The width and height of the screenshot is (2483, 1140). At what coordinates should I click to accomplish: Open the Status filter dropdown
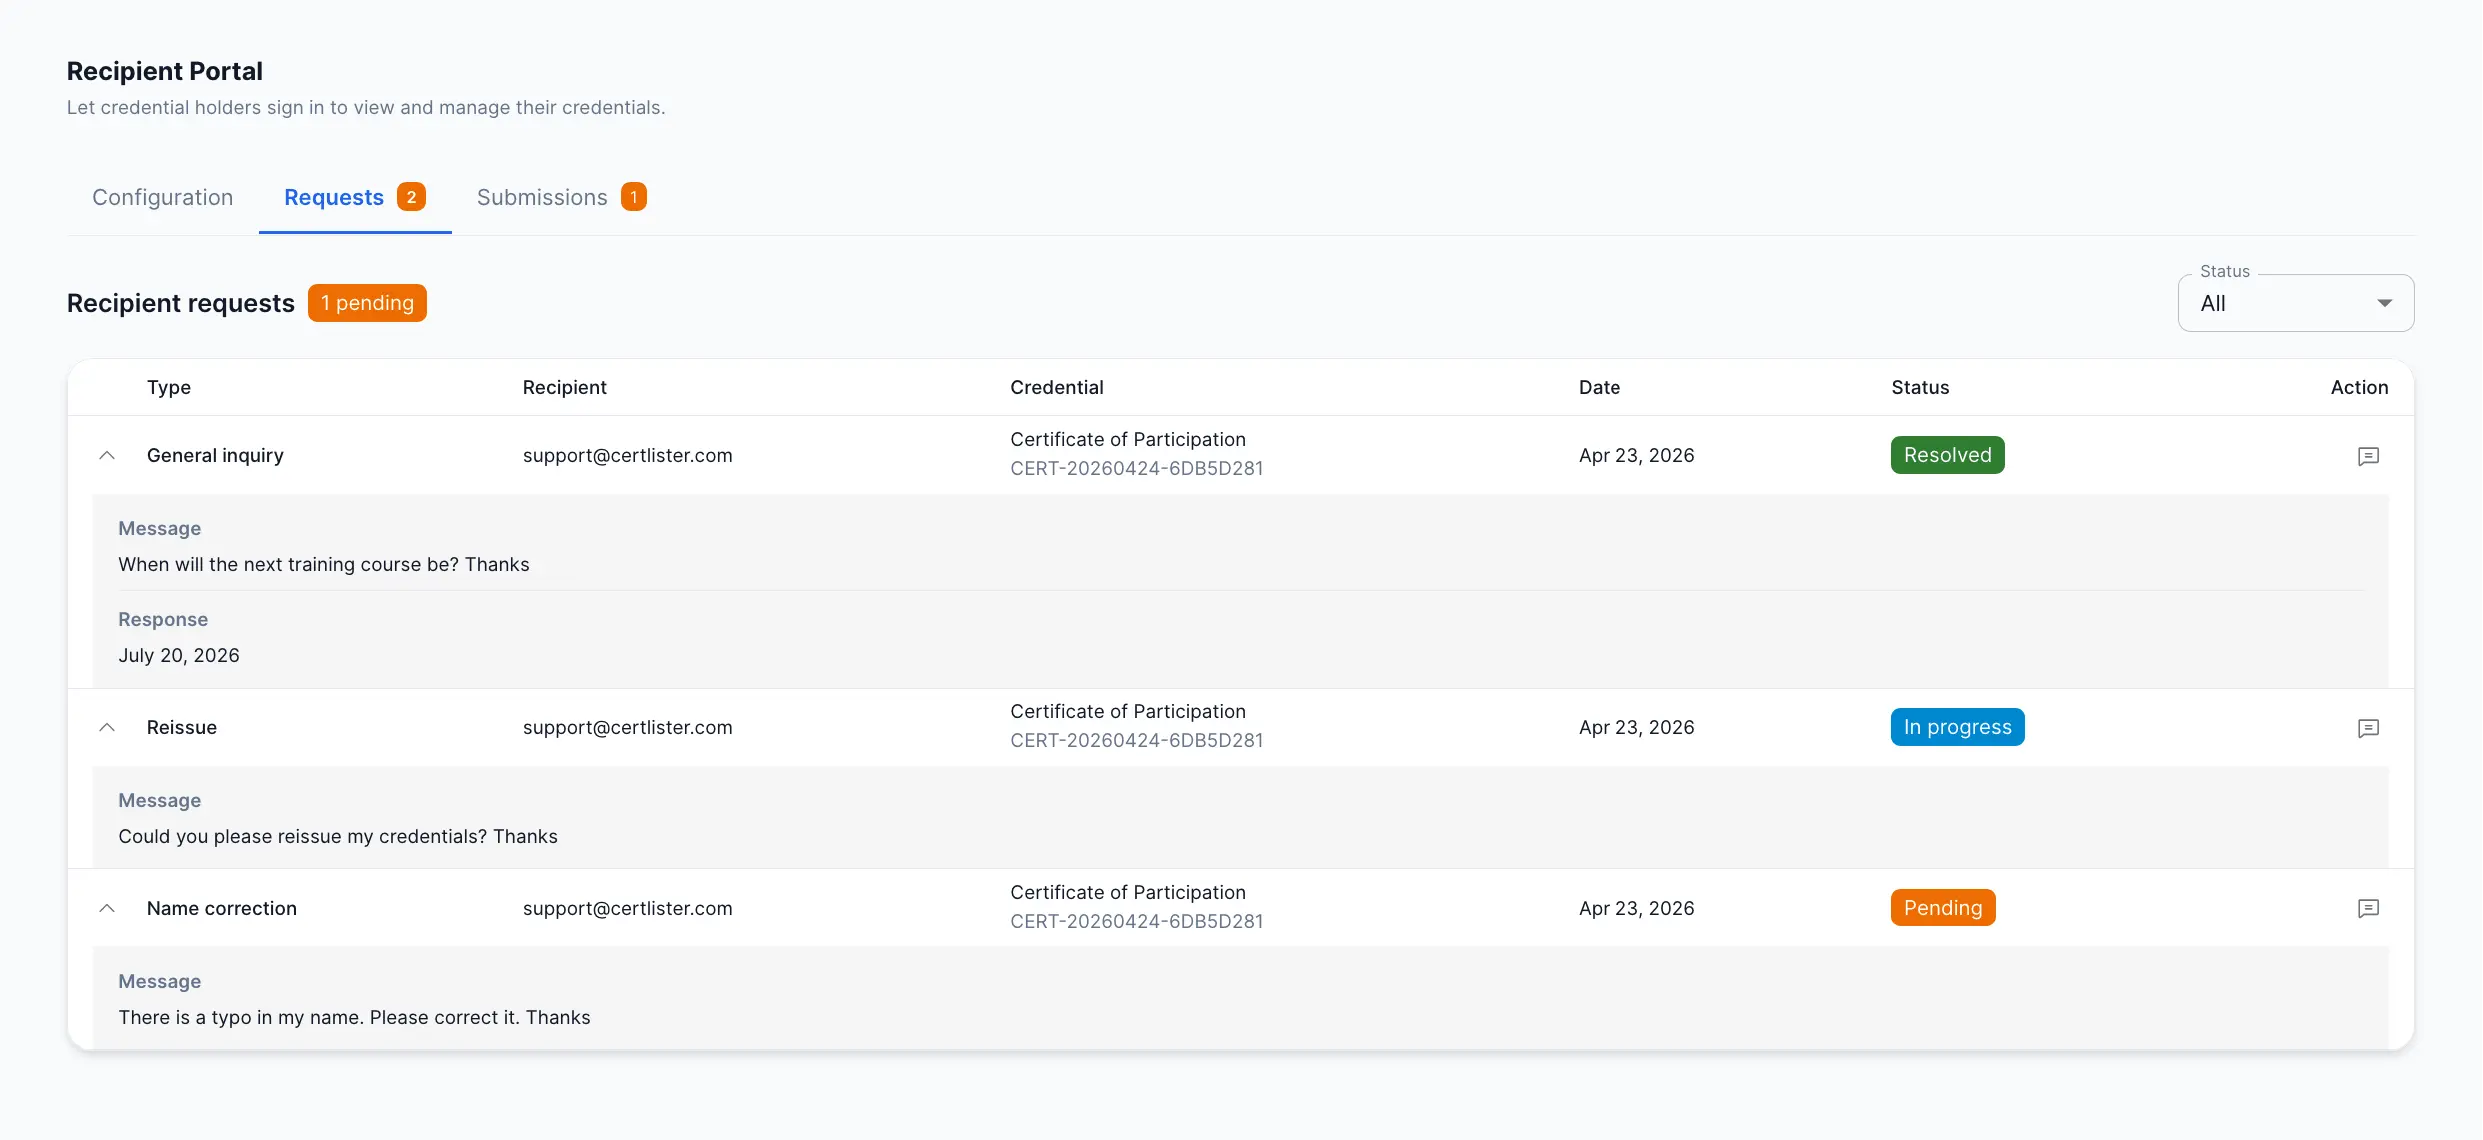pos(2384,302)
